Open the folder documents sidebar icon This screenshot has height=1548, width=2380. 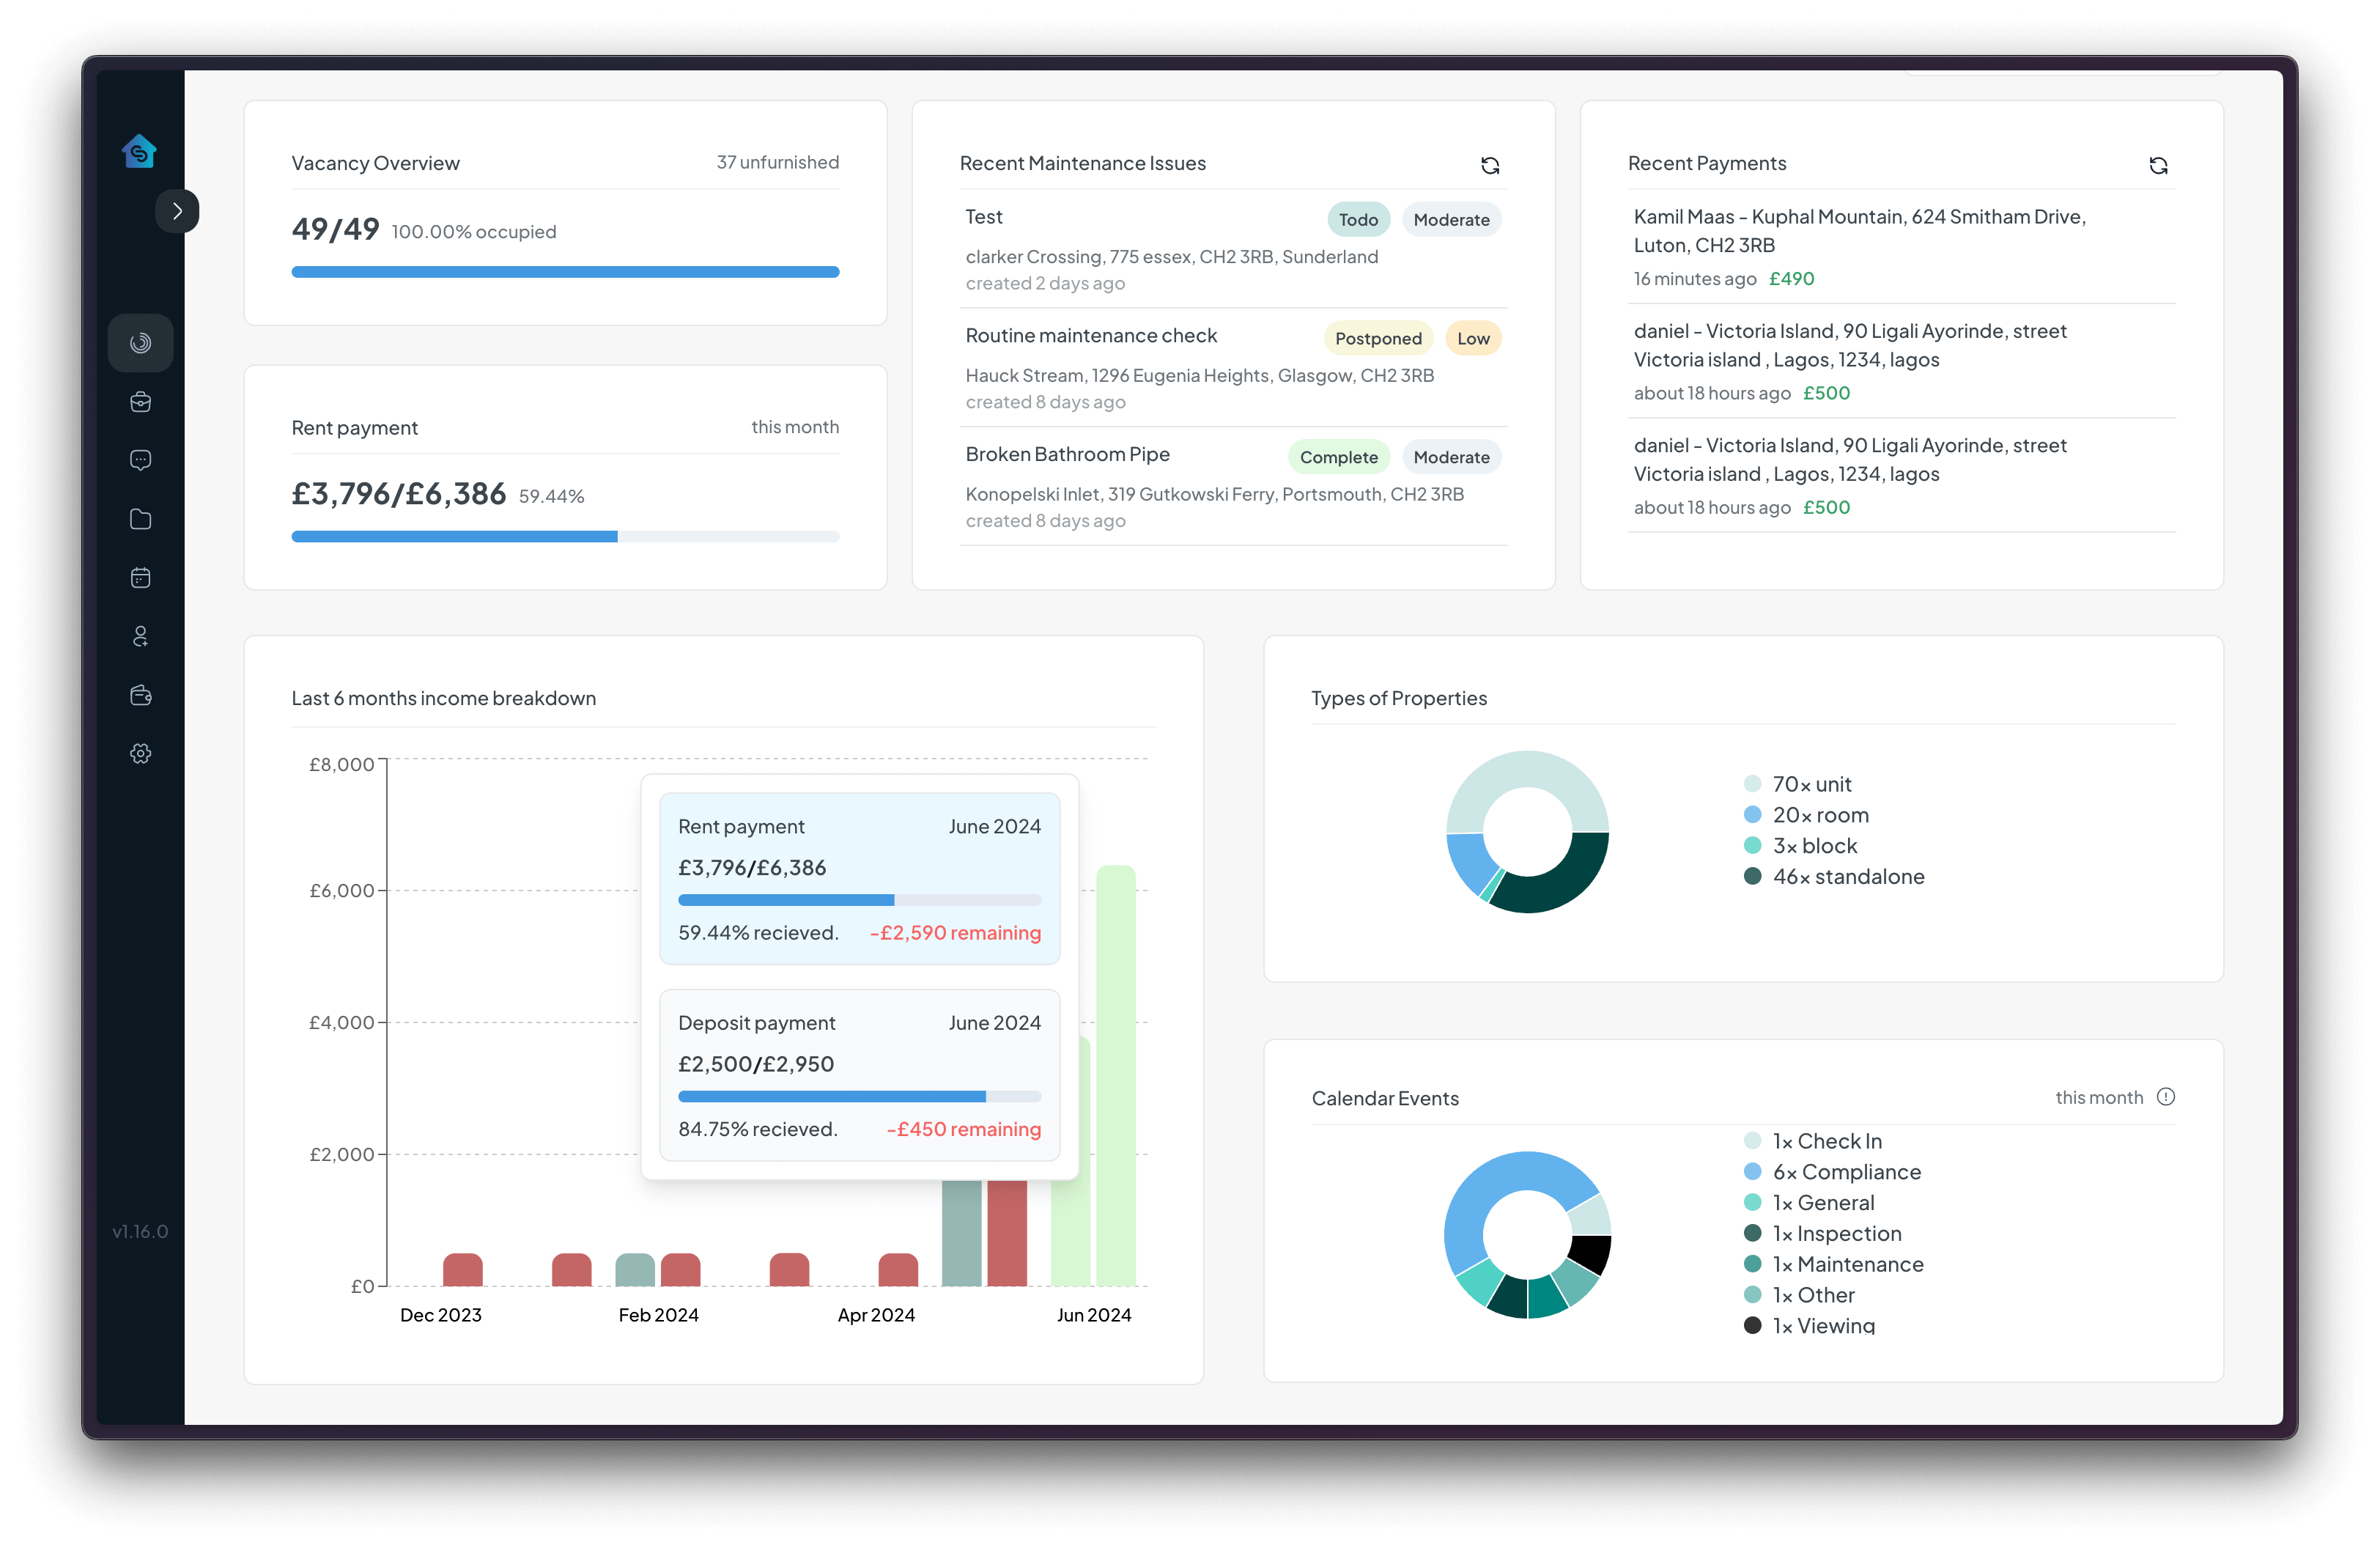click(141, 519)
